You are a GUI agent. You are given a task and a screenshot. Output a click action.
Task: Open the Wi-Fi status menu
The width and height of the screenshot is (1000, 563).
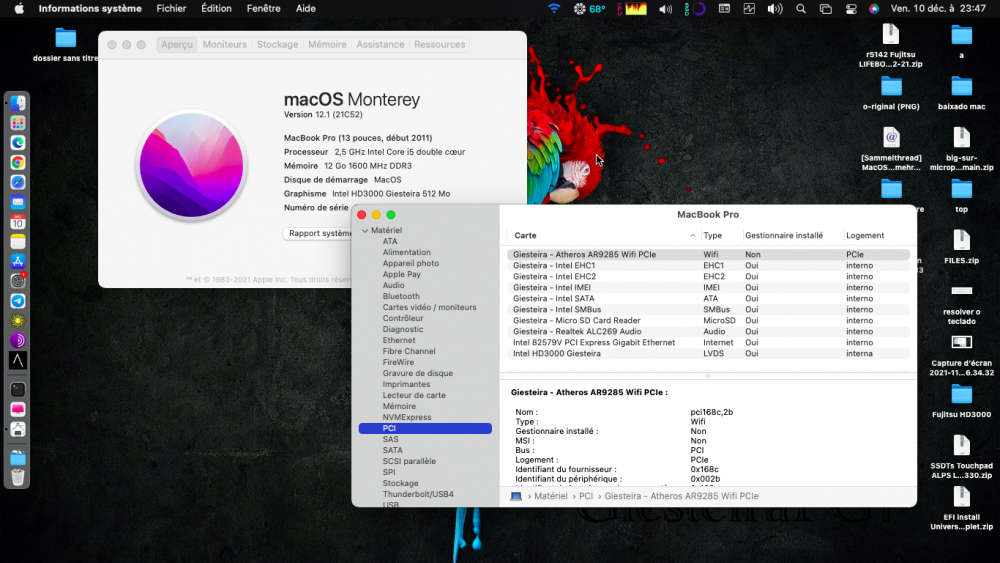554,8
